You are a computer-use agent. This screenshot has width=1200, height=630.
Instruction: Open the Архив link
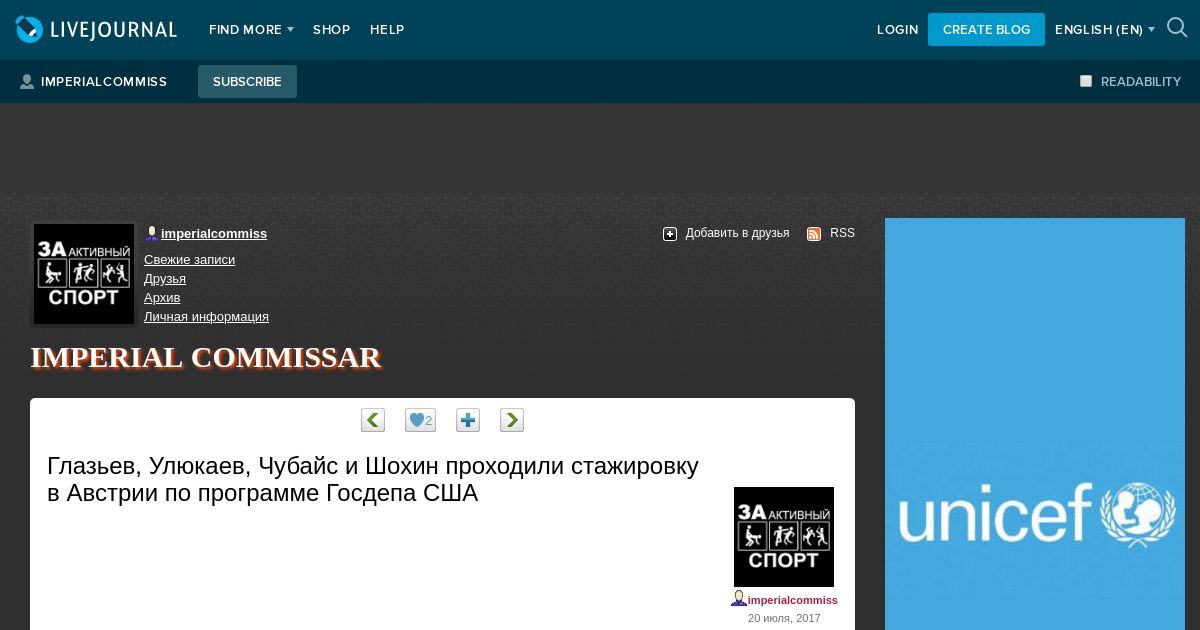[162, 298]
